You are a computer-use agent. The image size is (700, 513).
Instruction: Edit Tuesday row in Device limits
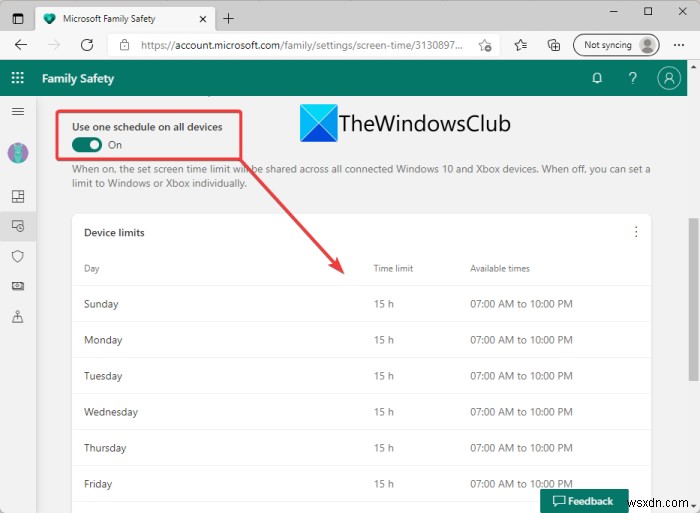[361, 376]
